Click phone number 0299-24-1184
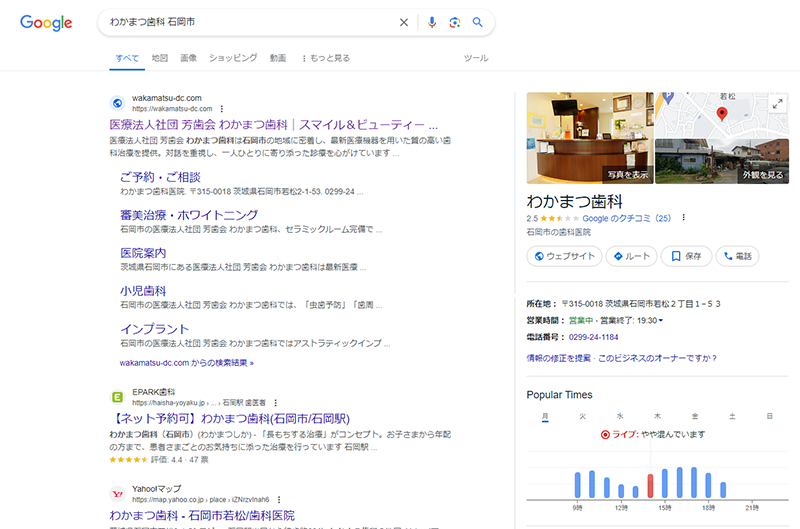 [x=593, y=337]
